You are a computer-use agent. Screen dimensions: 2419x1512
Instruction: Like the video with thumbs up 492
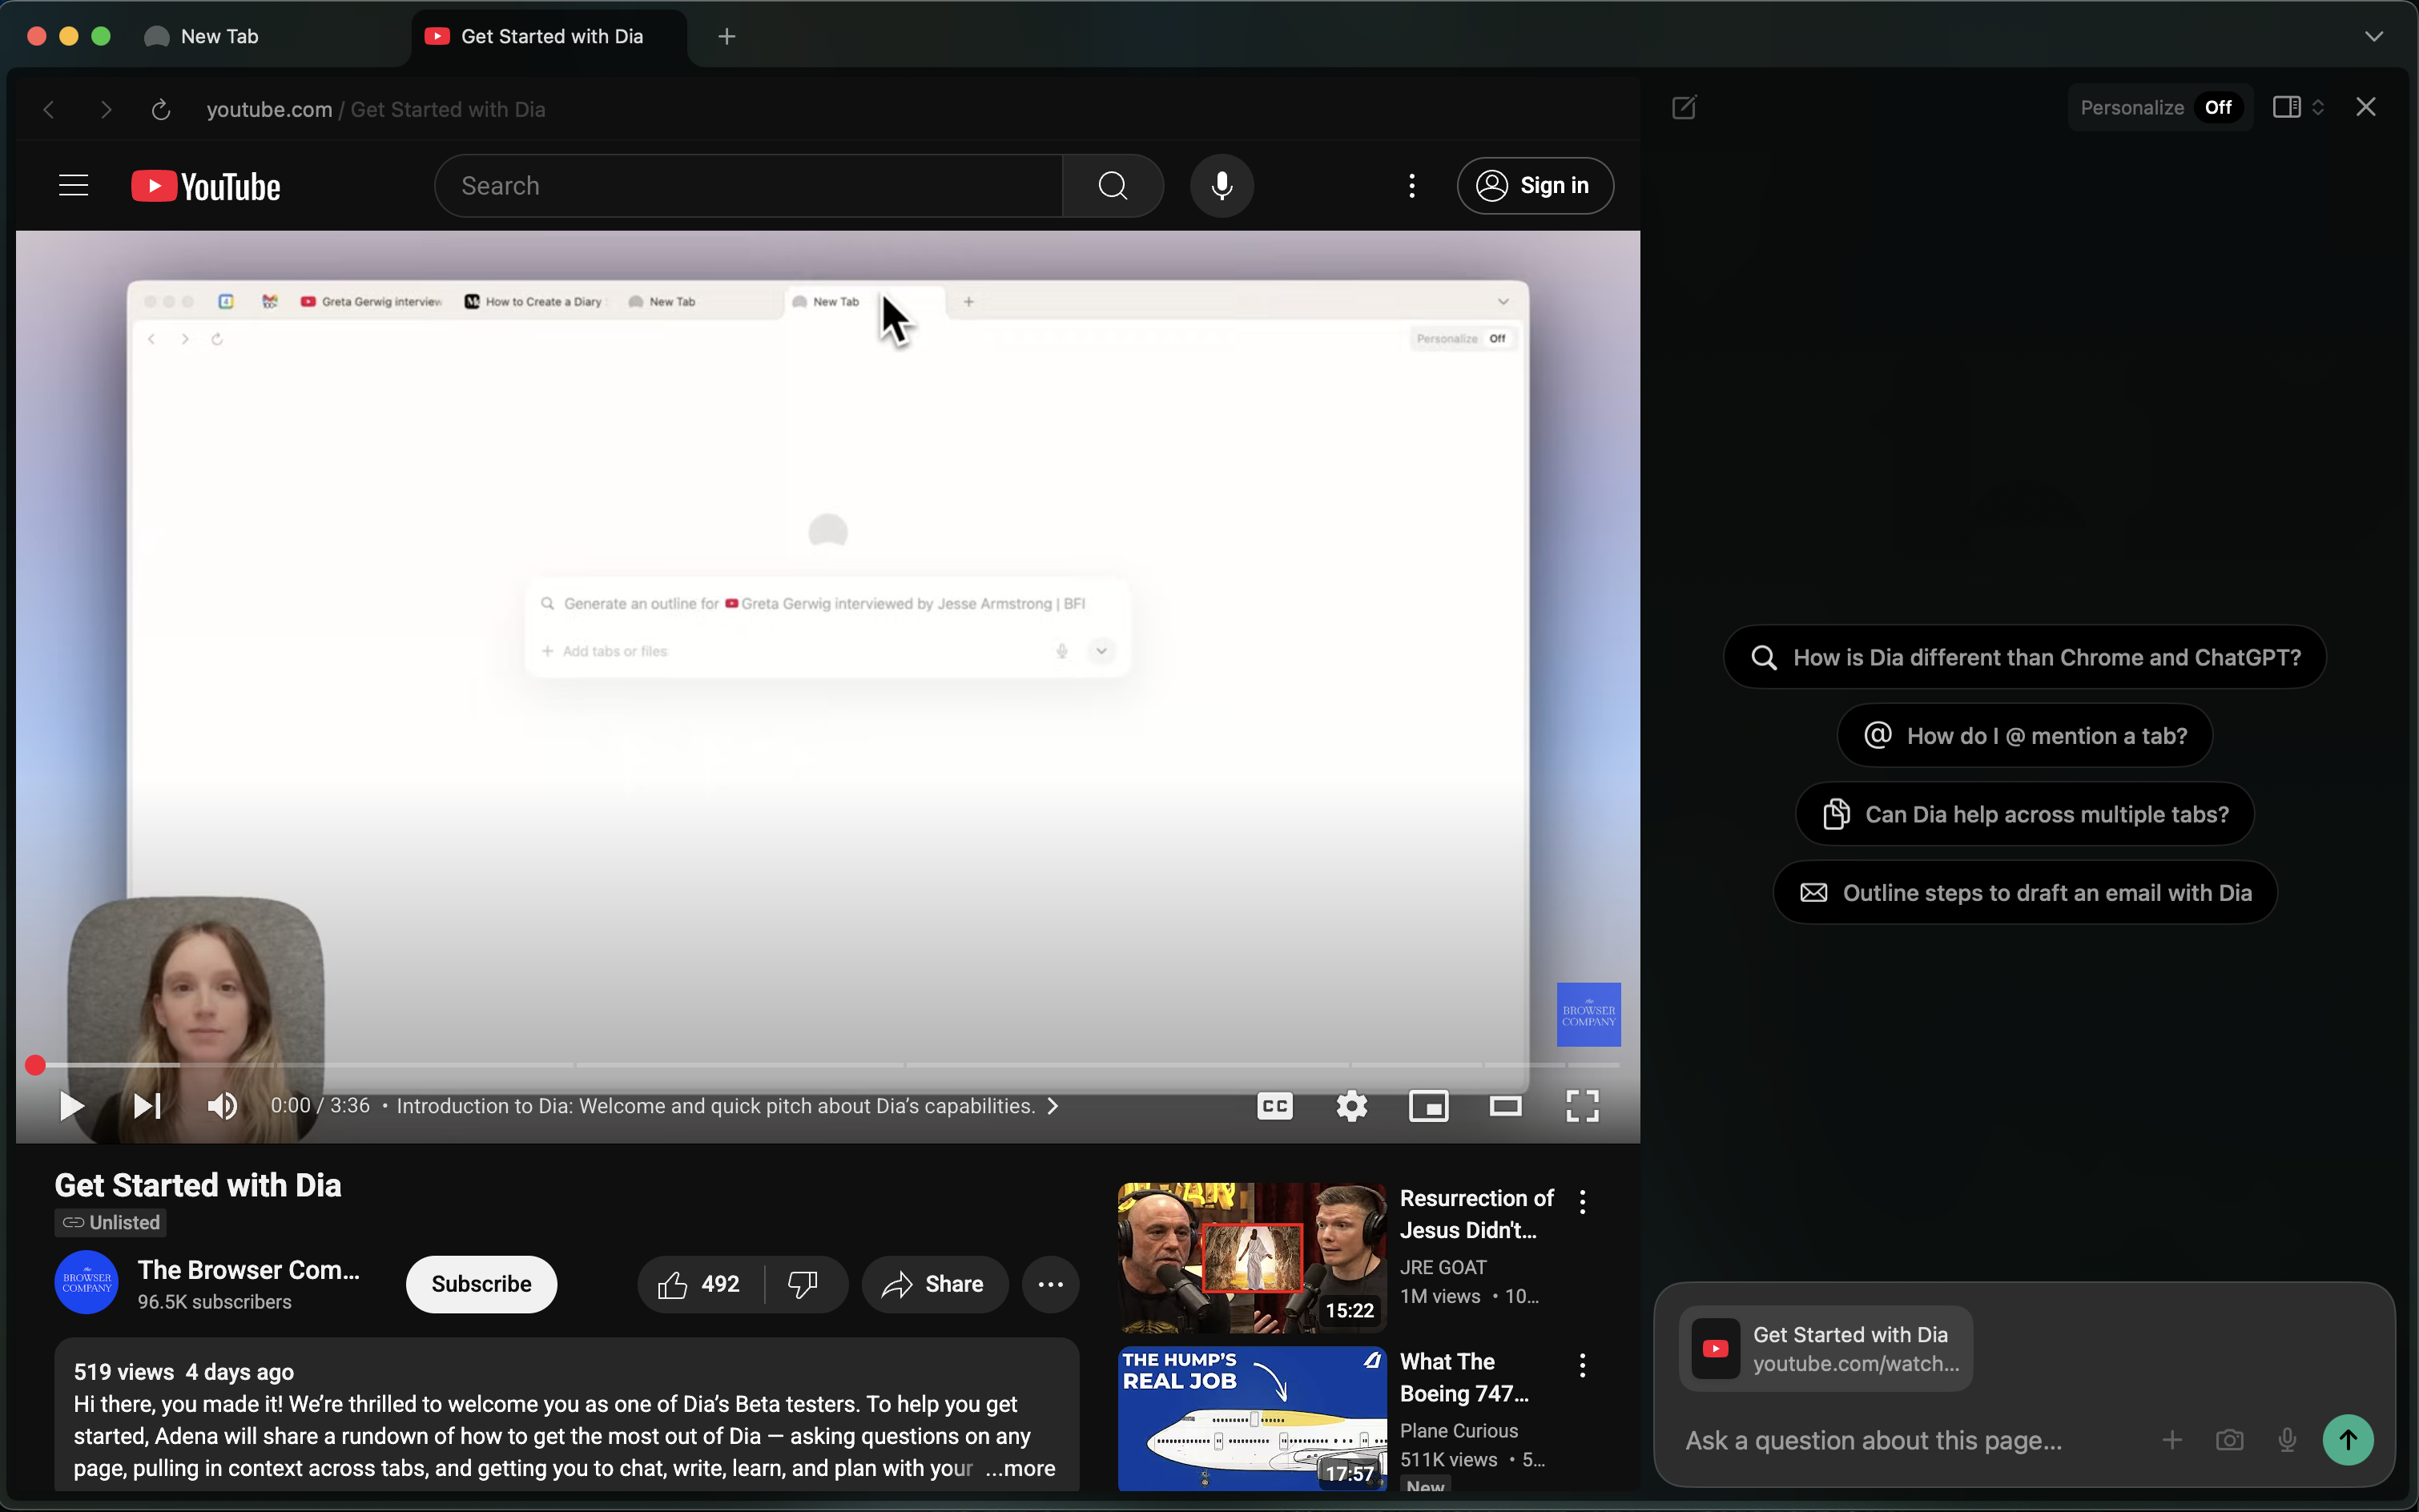point(699,1284)
